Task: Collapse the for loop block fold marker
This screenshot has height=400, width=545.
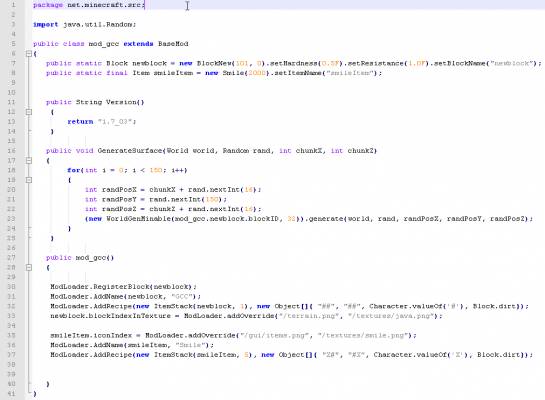Action: [29, 180]
